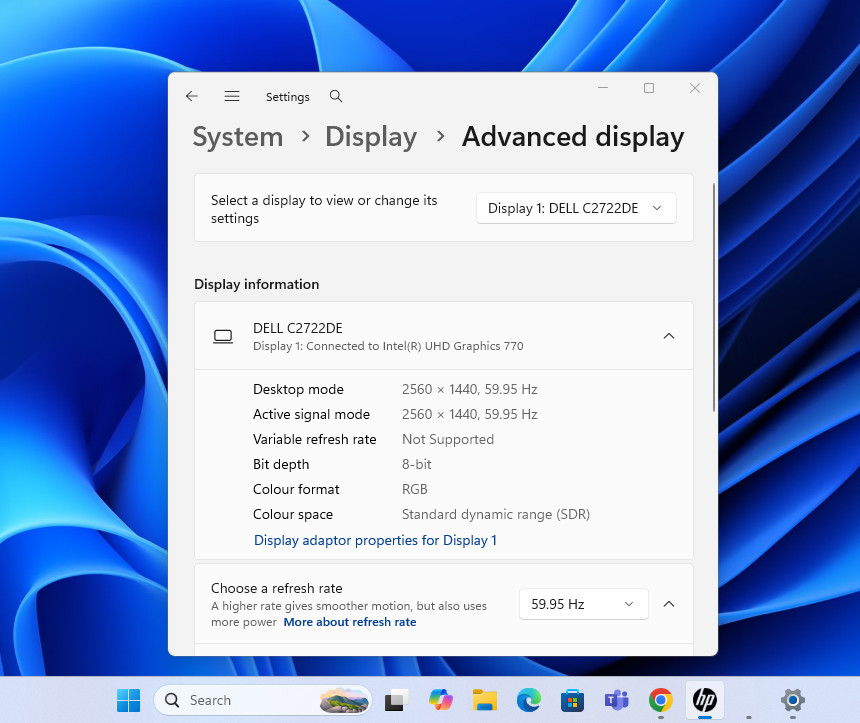
Task: Launch Microsoft Edge from taskbar
Action: click(x=529, y=700)
